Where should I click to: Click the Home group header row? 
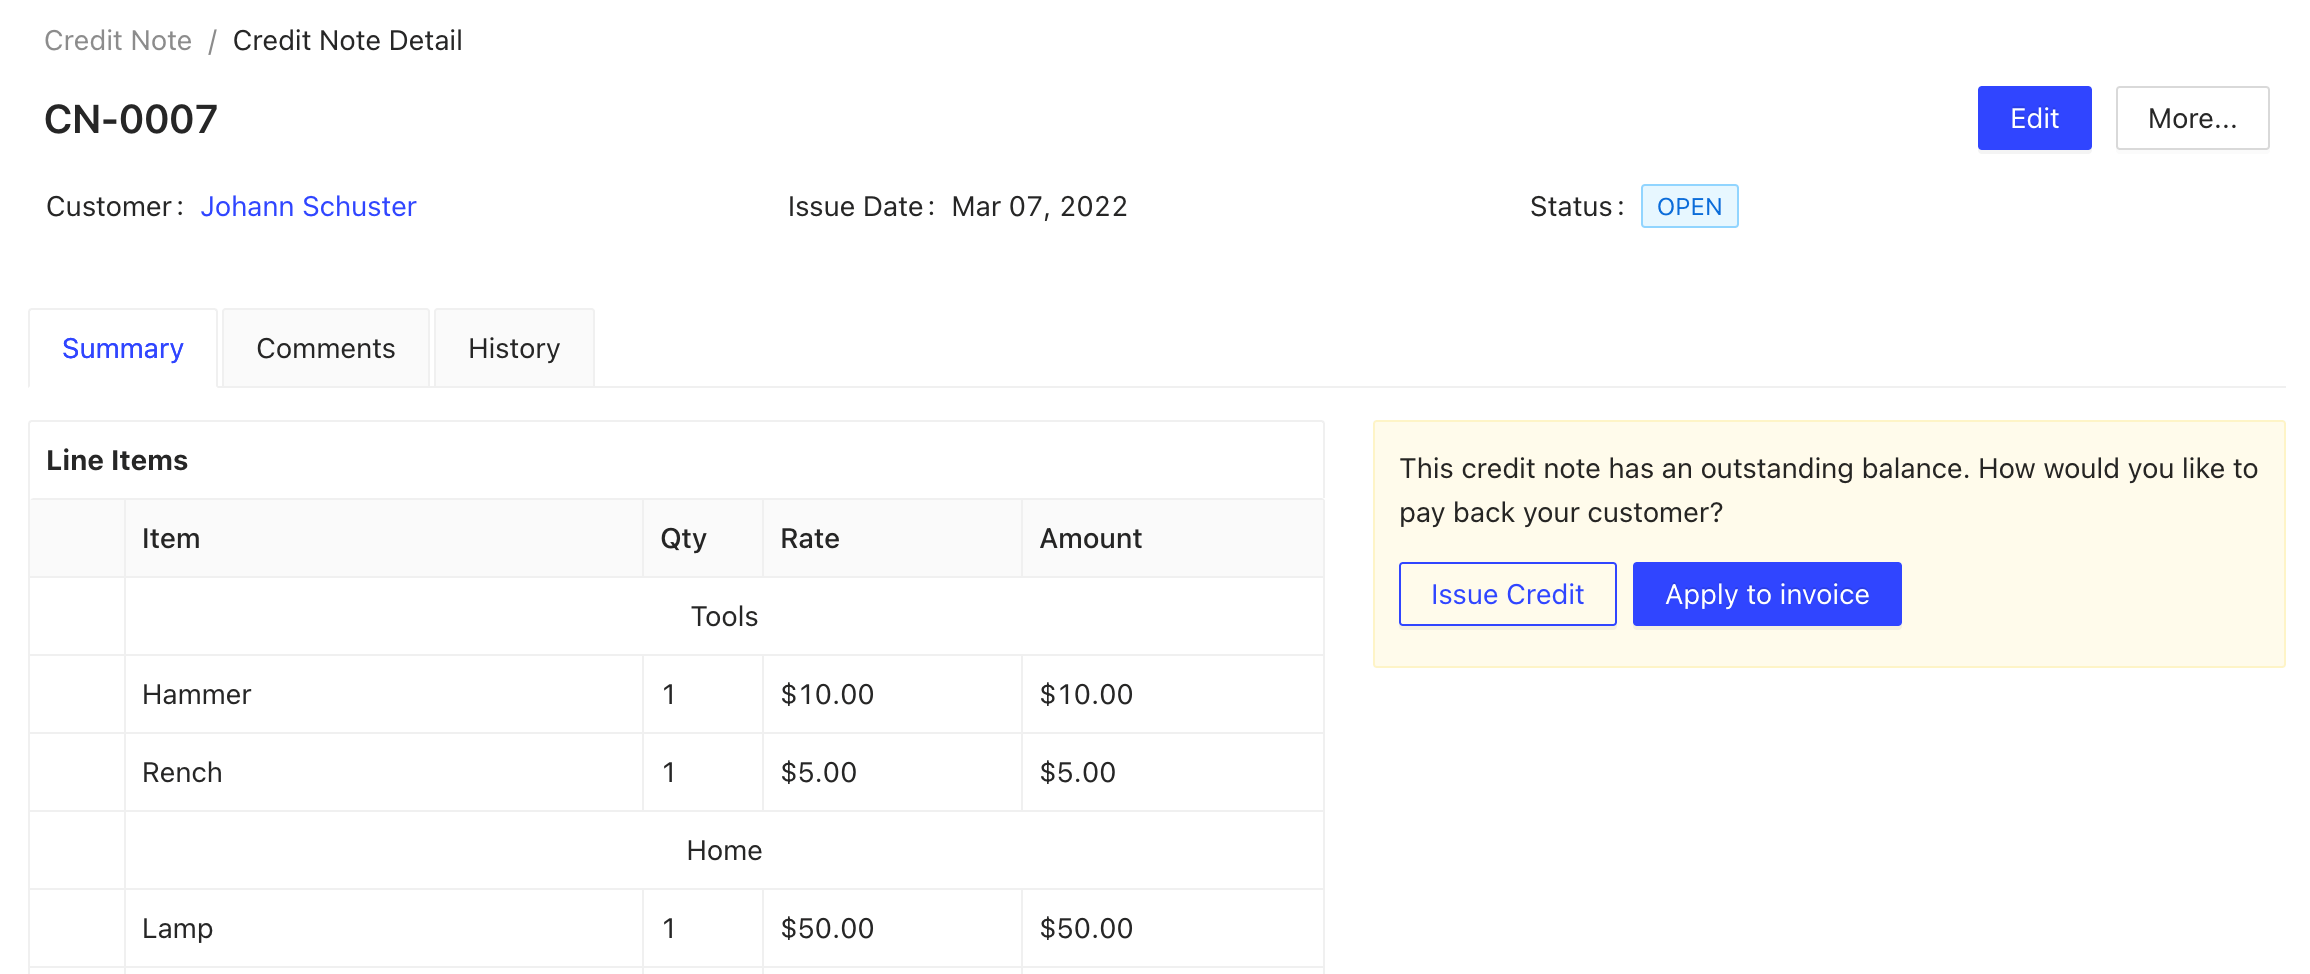(x=723, y=850)
